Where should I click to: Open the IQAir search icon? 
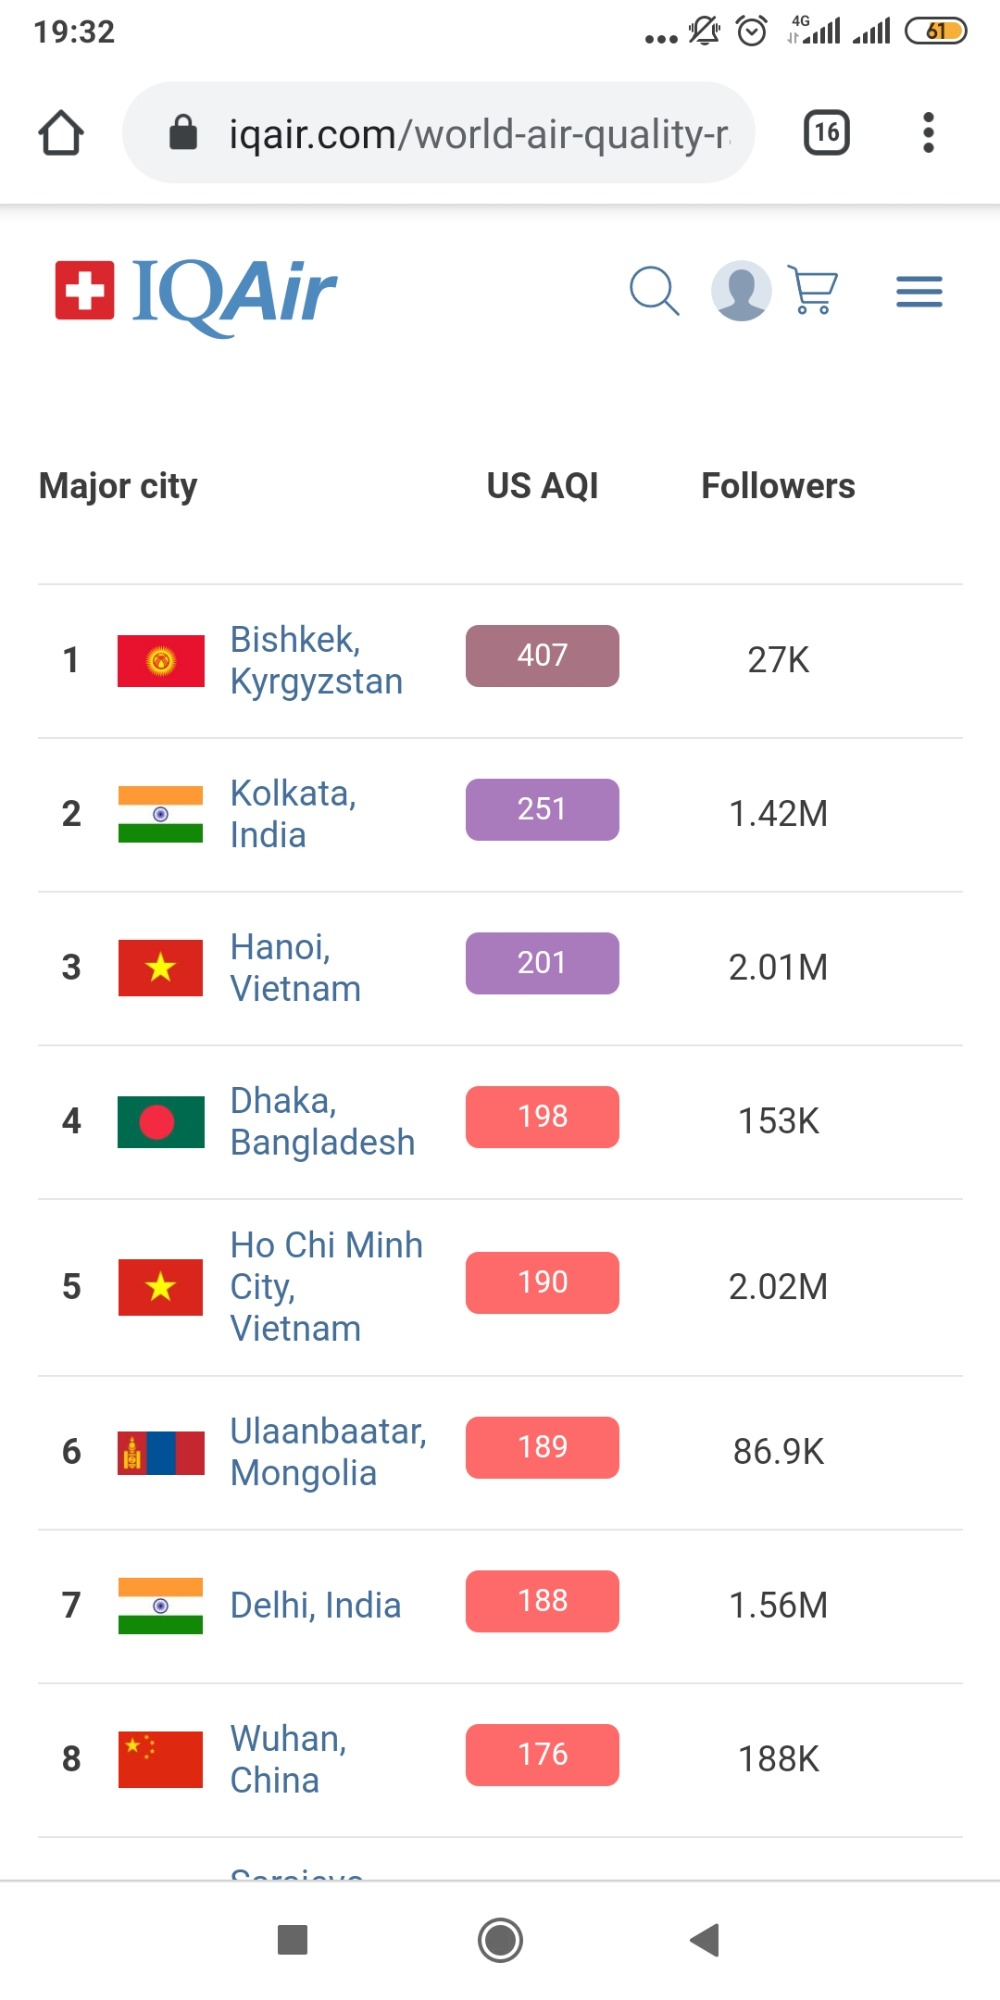pyautogui.click(x=654, y=291)
